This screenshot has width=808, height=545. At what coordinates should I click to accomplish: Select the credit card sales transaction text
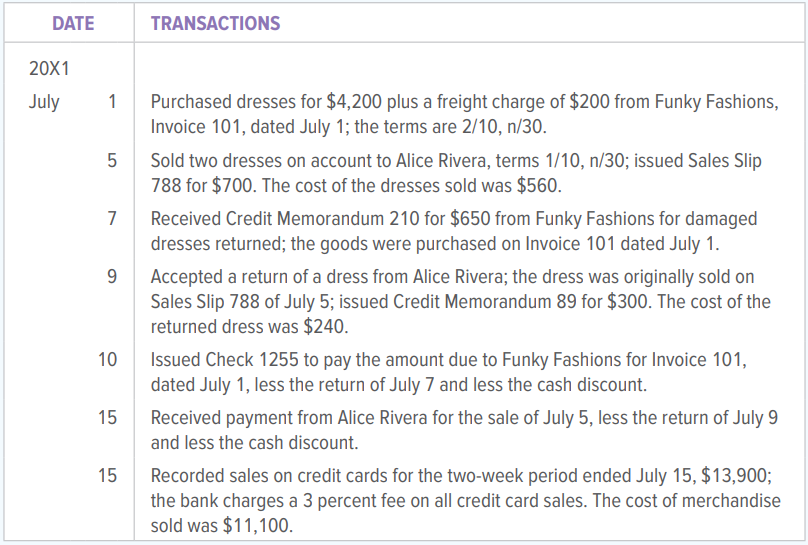pos(466,500)
